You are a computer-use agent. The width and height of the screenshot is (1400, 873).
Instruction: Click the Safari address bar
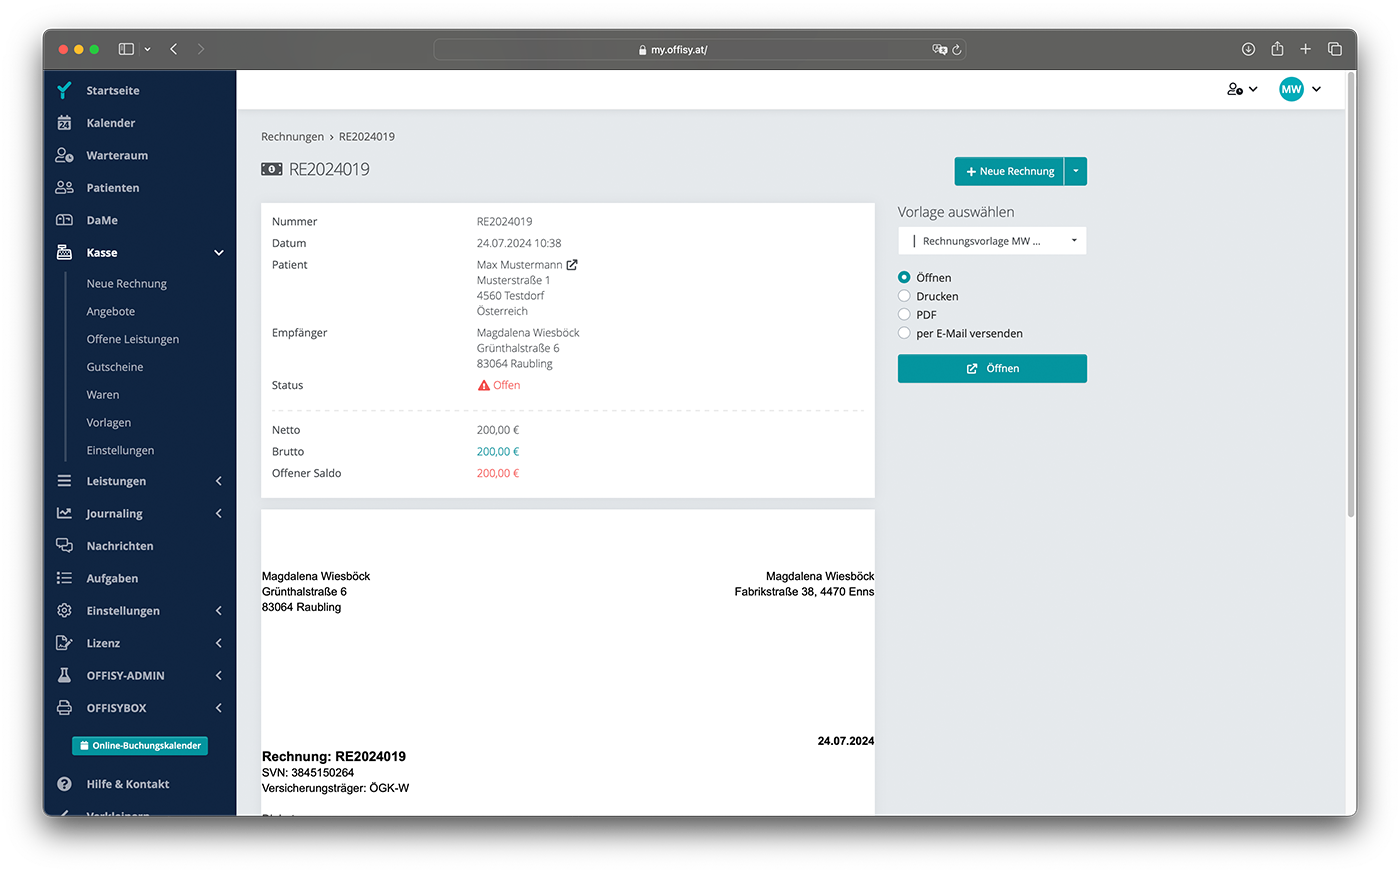(680, 49)
